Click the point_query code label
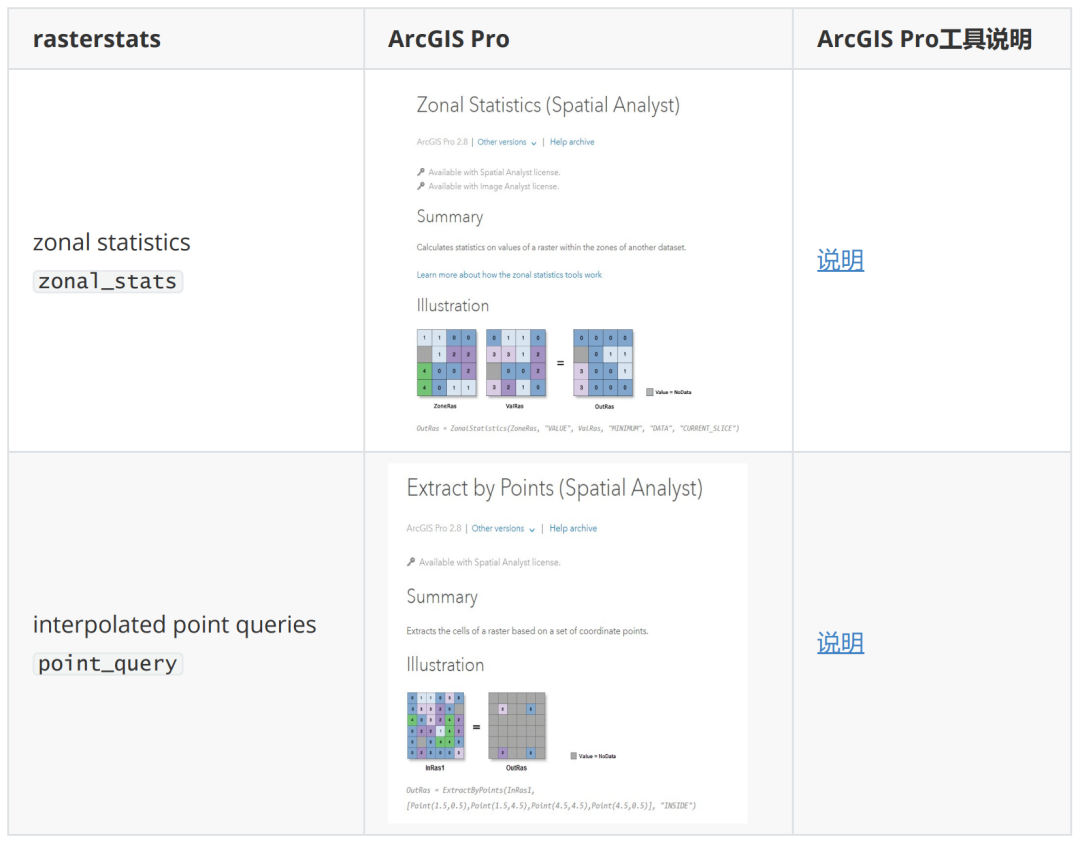Viewport: 1080px width, 843px height. pyautogui.click(x=107, y=664)
